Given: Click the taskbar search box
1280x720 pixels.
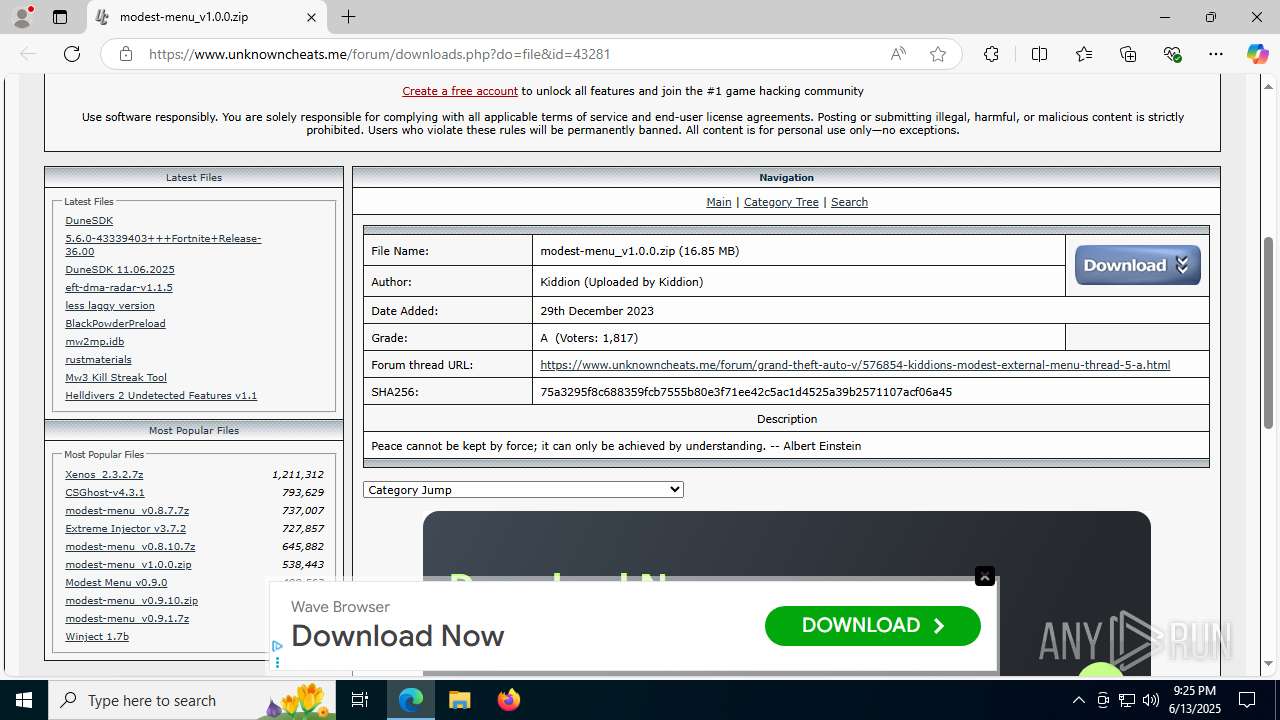Looking at the screenshot, I should 193,700.
